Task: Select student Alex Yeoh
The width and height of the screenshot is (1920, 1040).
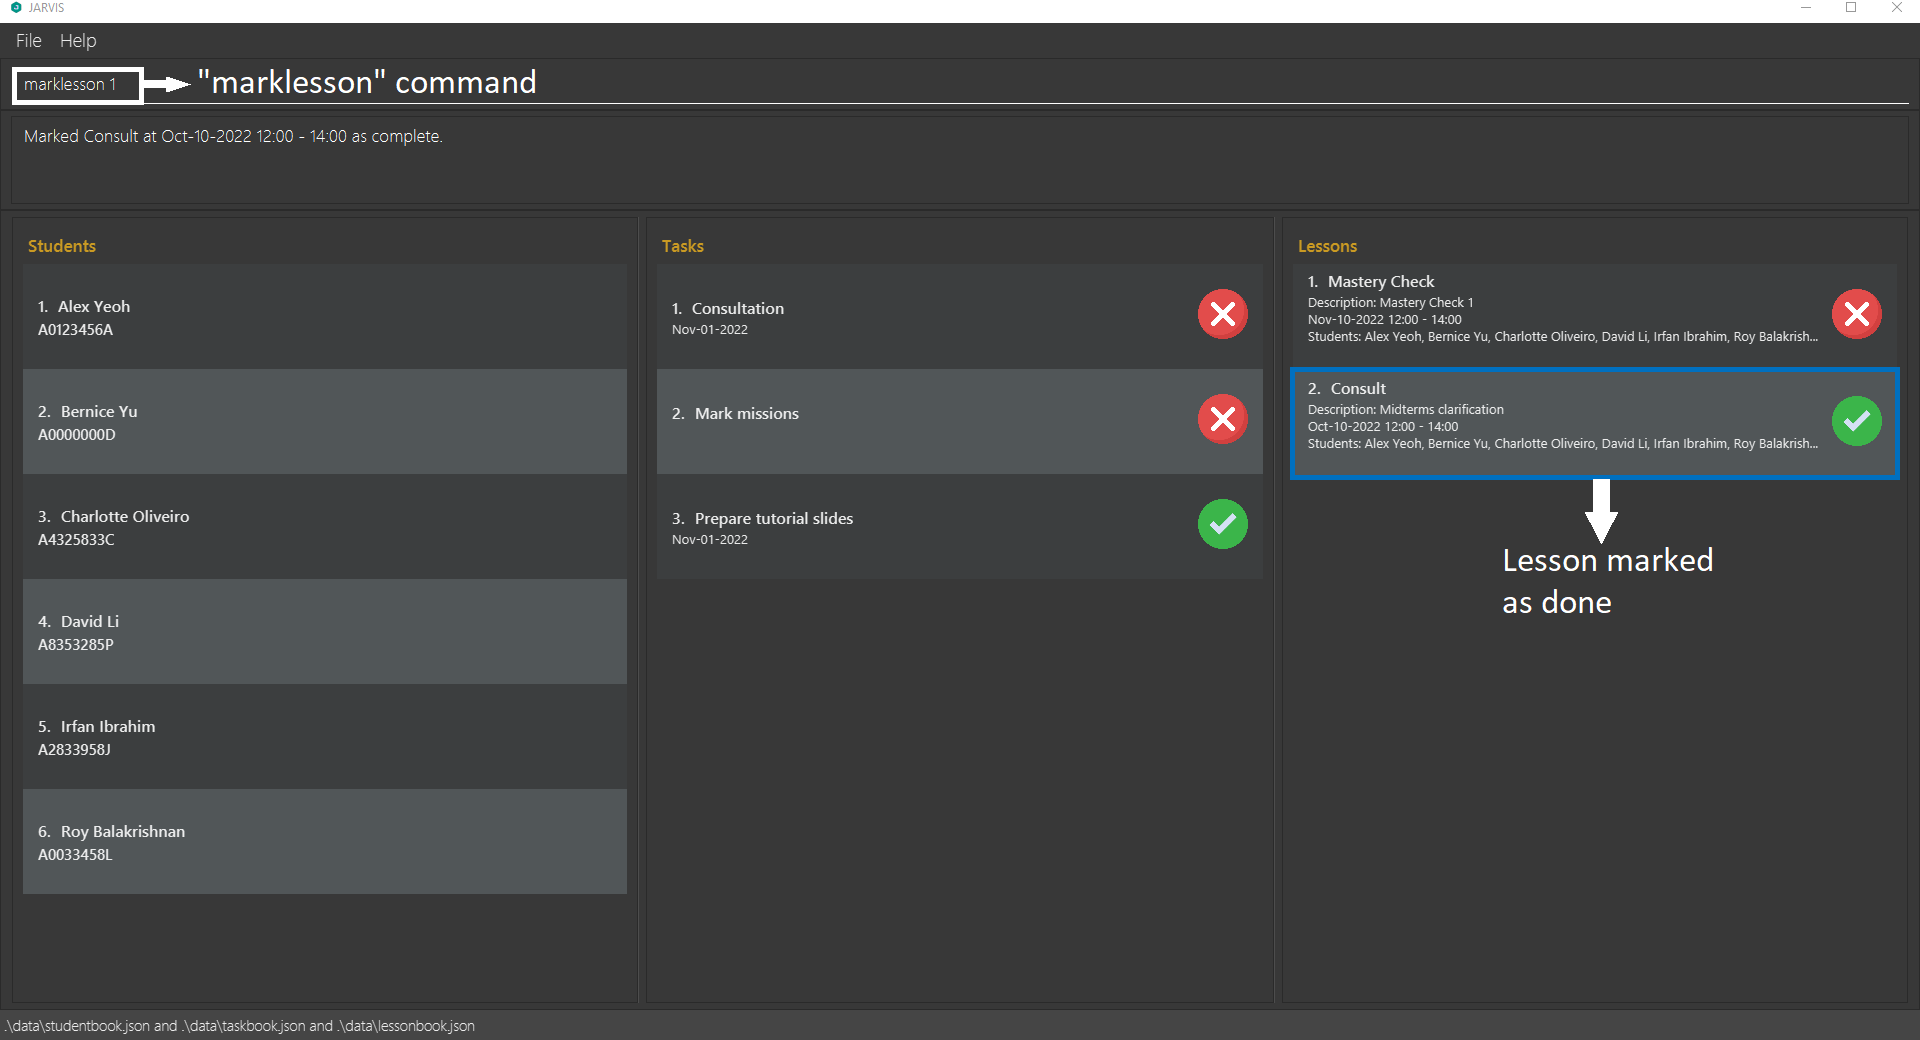Action: pyautogui.click(x=325, y=317)
